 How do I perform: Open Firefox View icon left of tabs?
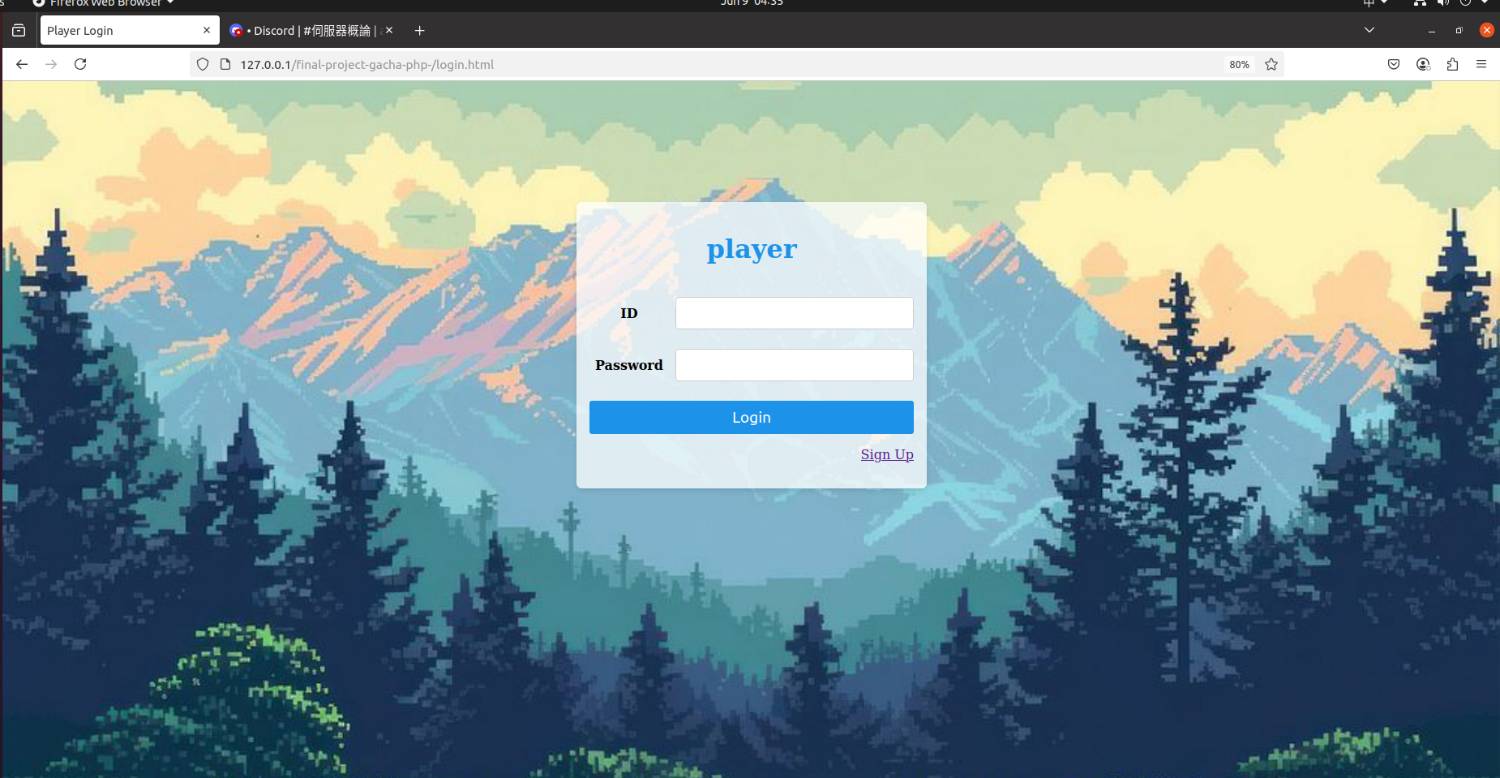click(18, 30)
